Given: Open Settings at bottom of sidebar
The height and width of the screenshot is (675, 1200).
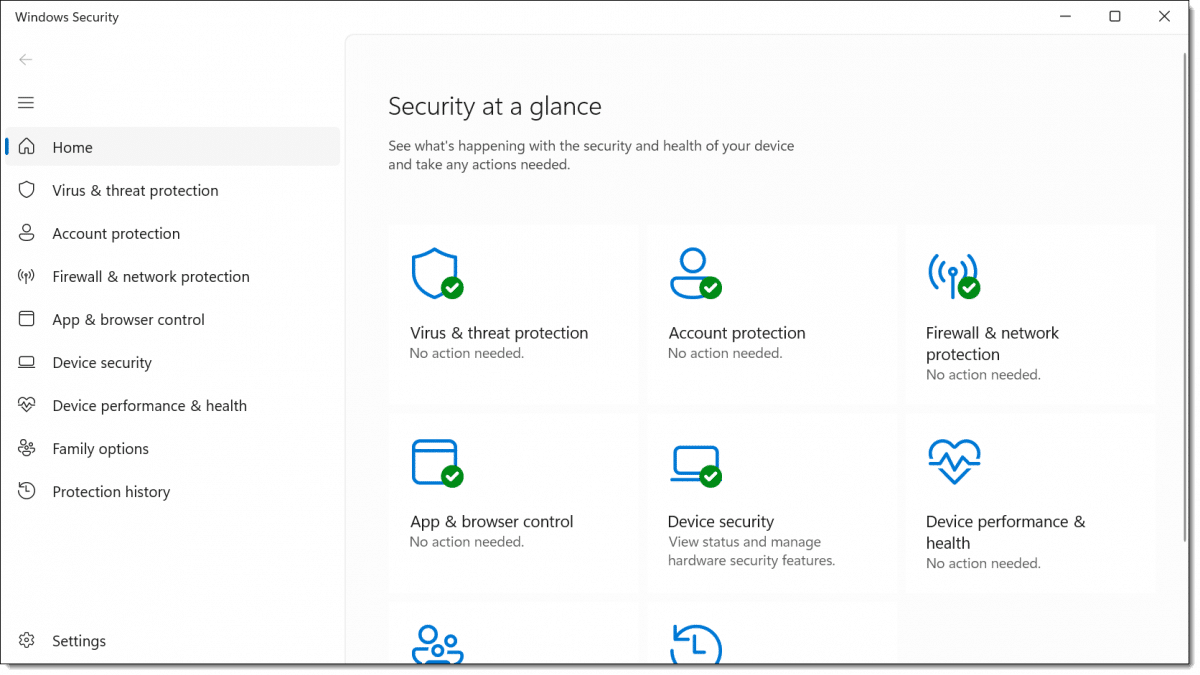Looking at the screenshot, I should [x=172, y=641].
